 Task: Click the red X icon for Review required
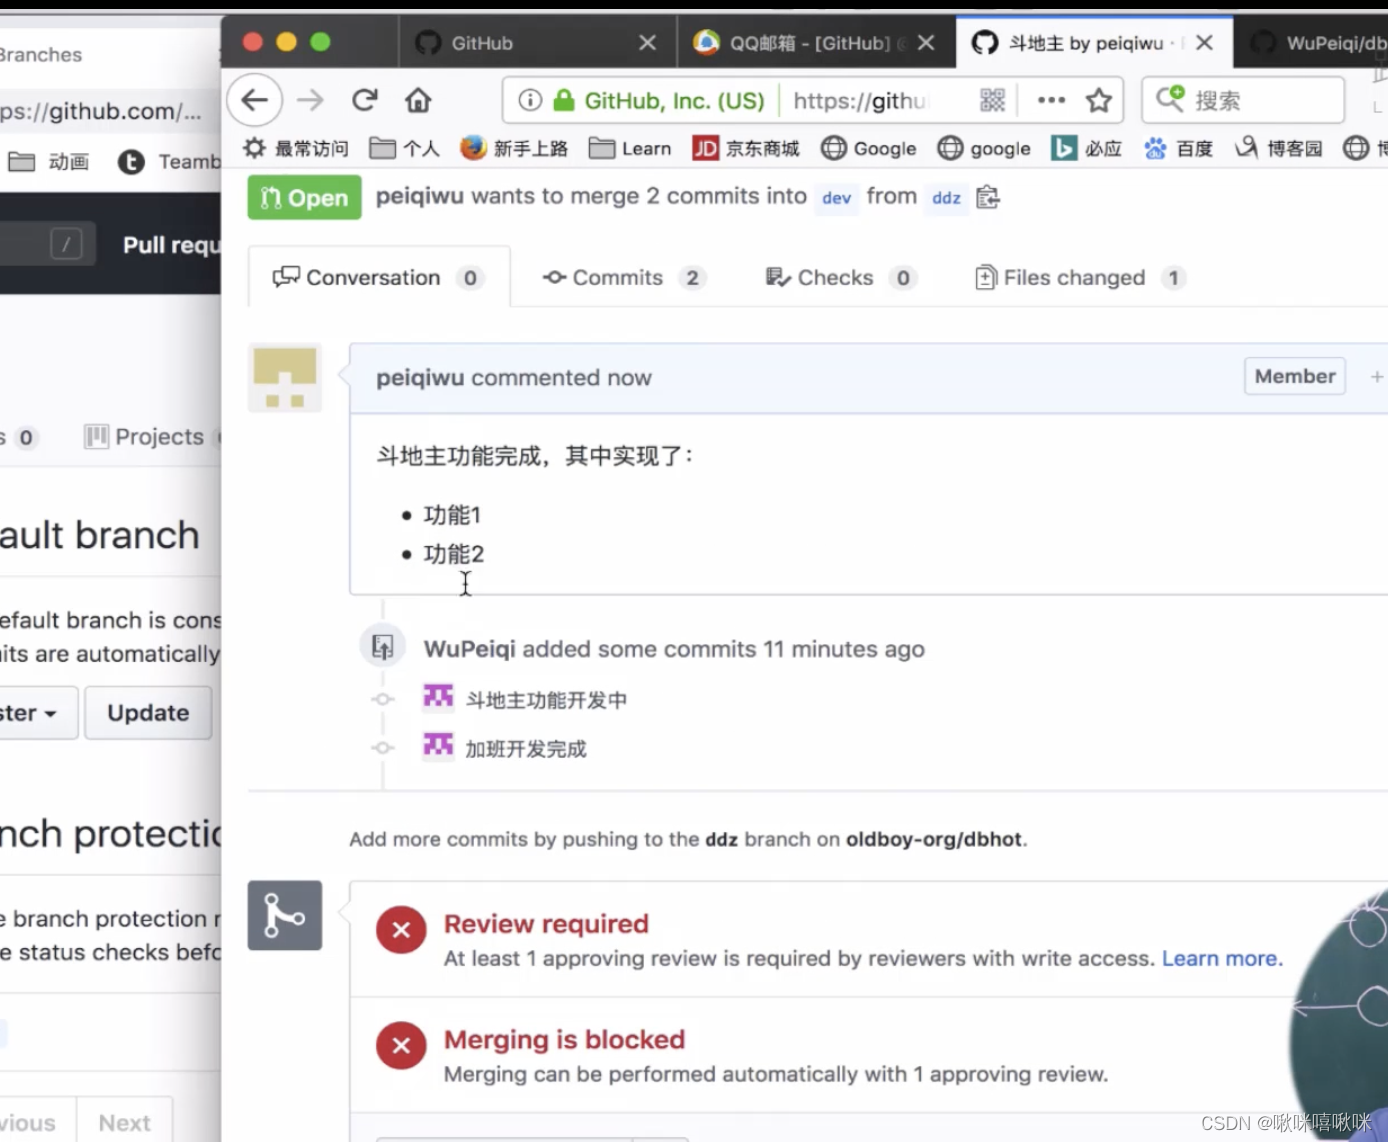tap(401, 930)
